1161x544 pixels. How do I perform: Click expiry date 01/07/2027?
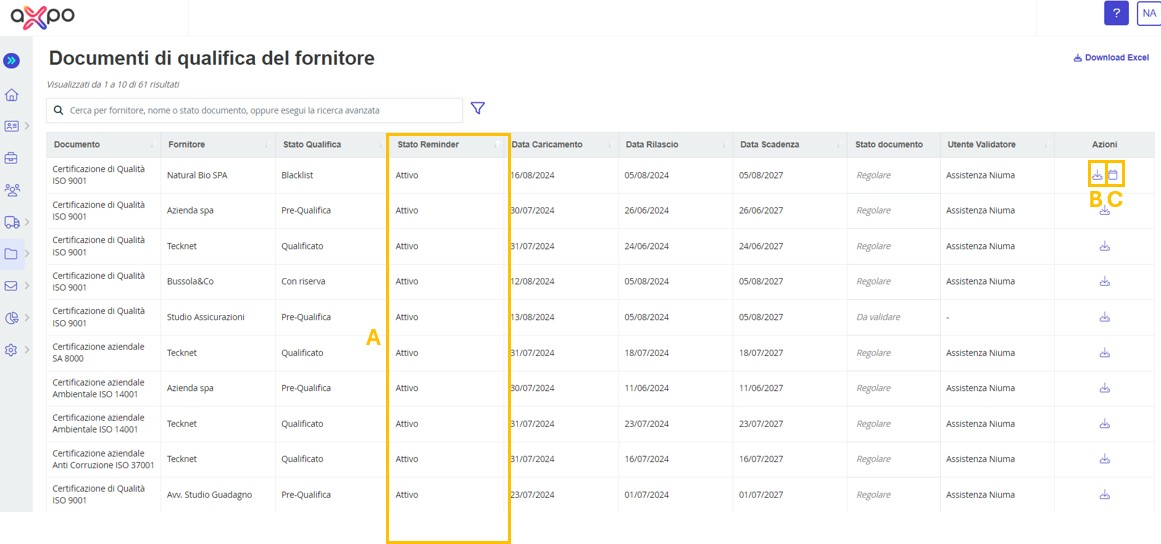point(761,495)
